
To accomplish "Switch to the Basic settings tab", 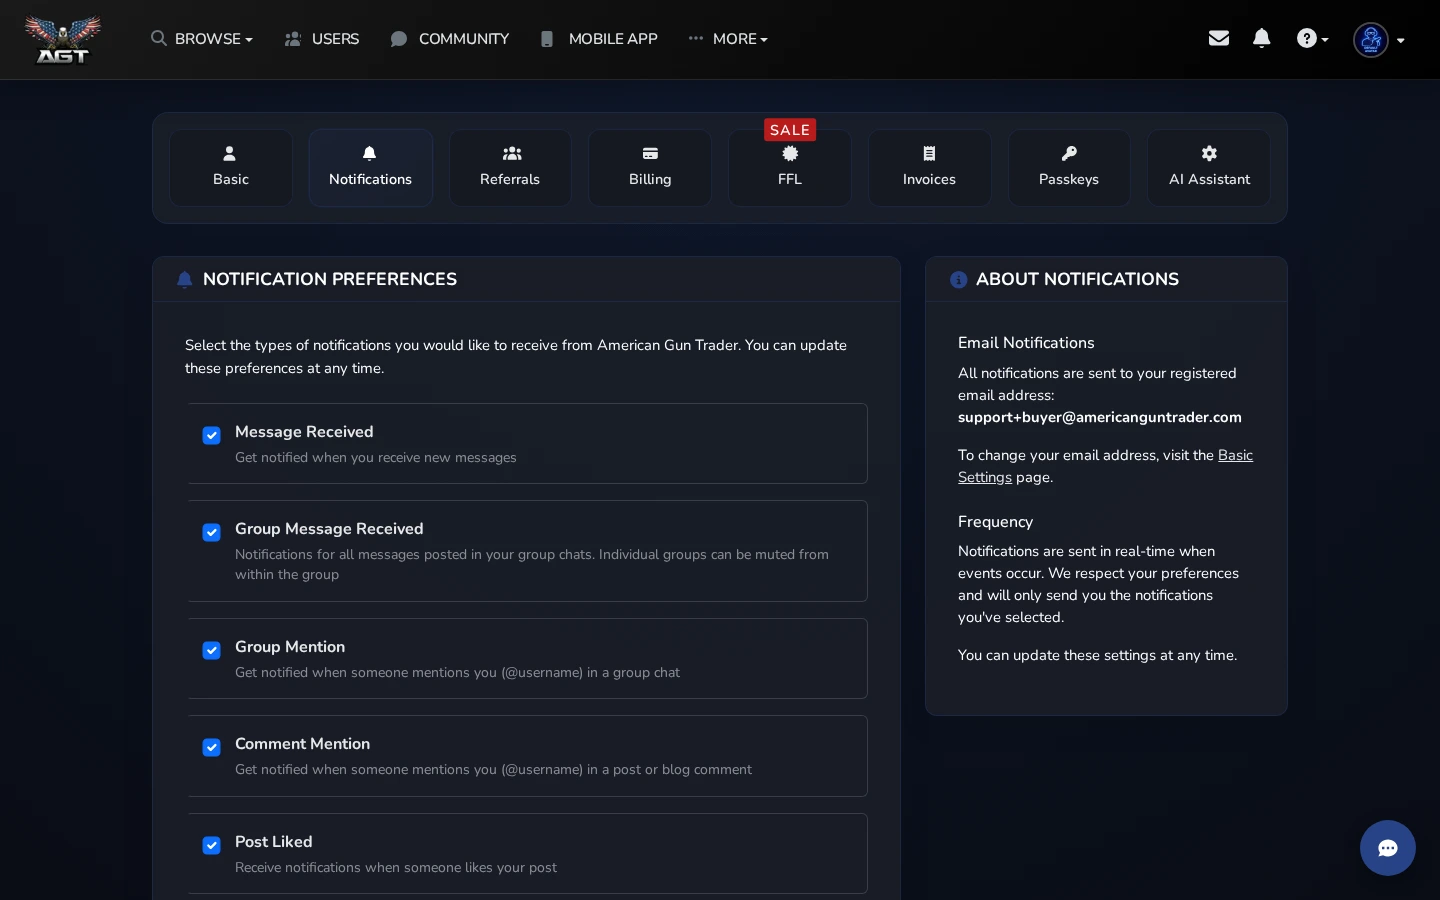I will click(231, 168).
